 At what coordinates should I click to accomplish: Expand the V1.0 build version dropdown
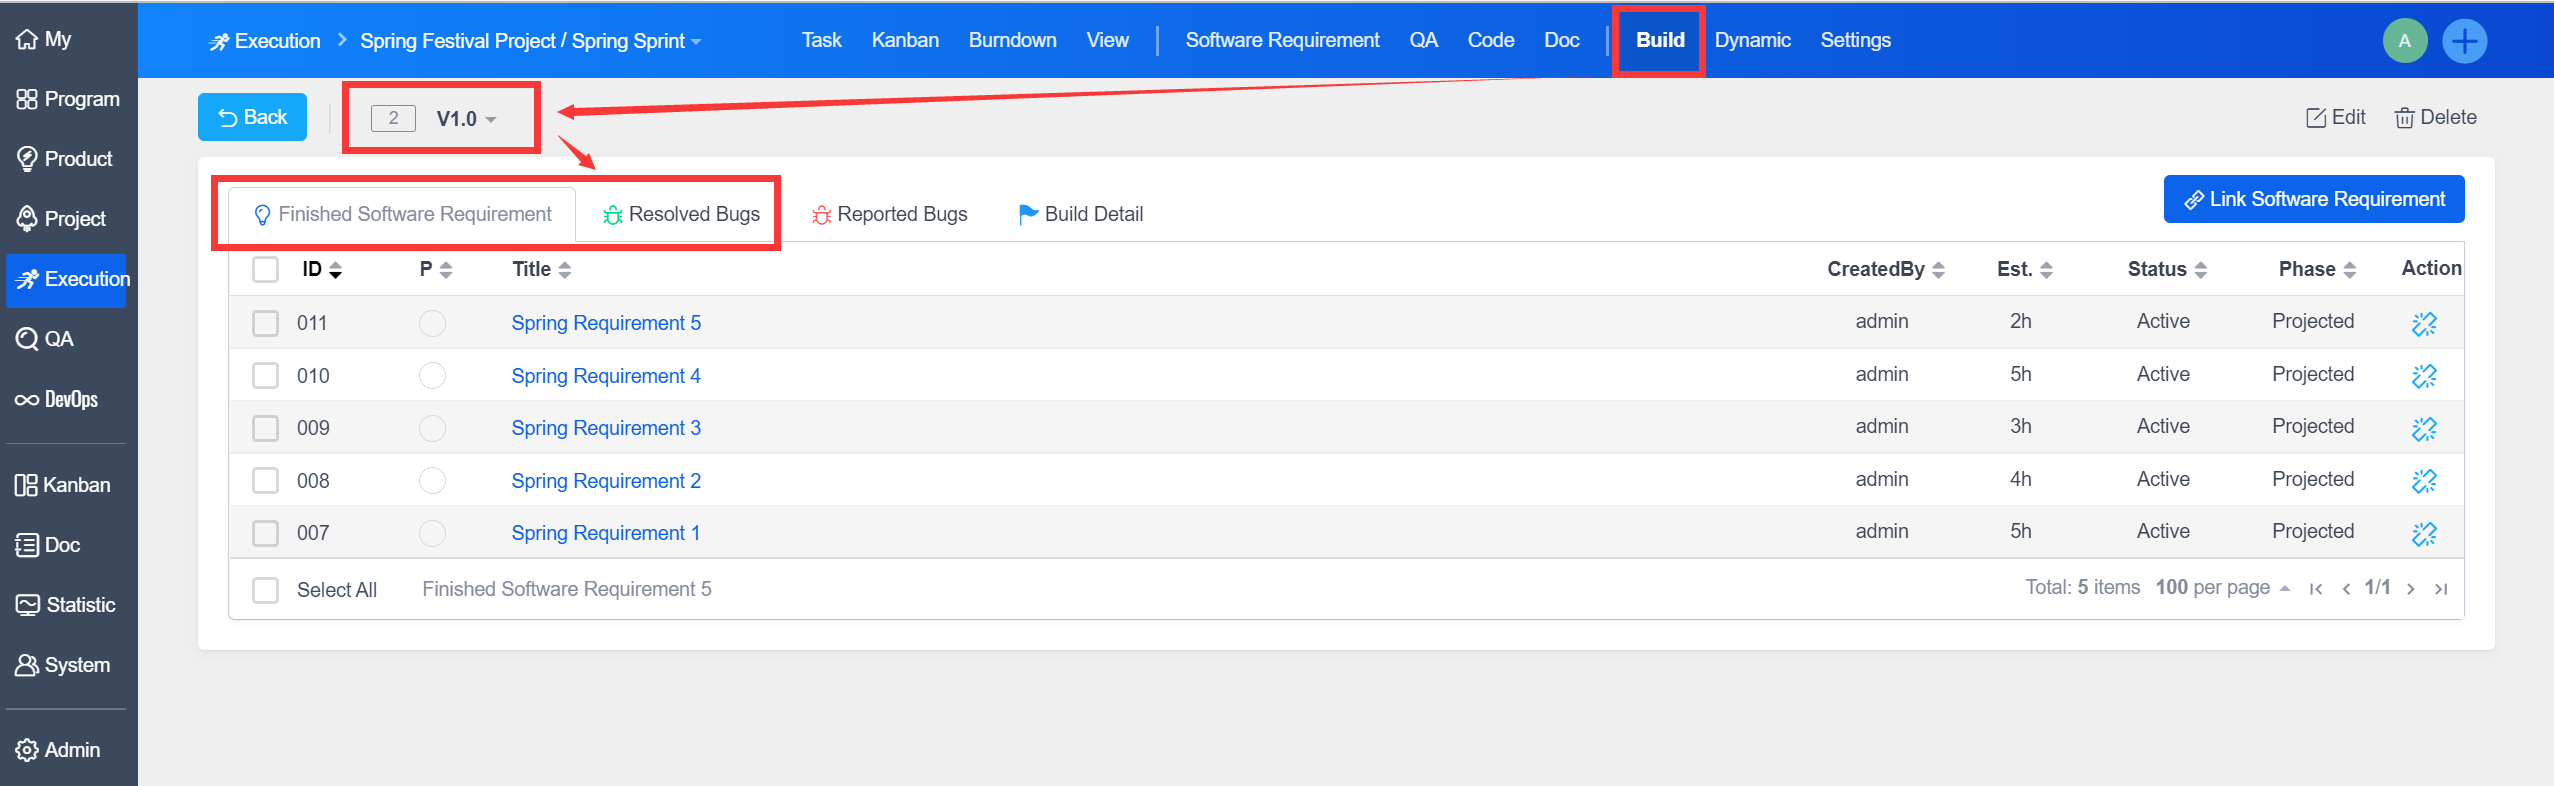[x=466, y=119]
